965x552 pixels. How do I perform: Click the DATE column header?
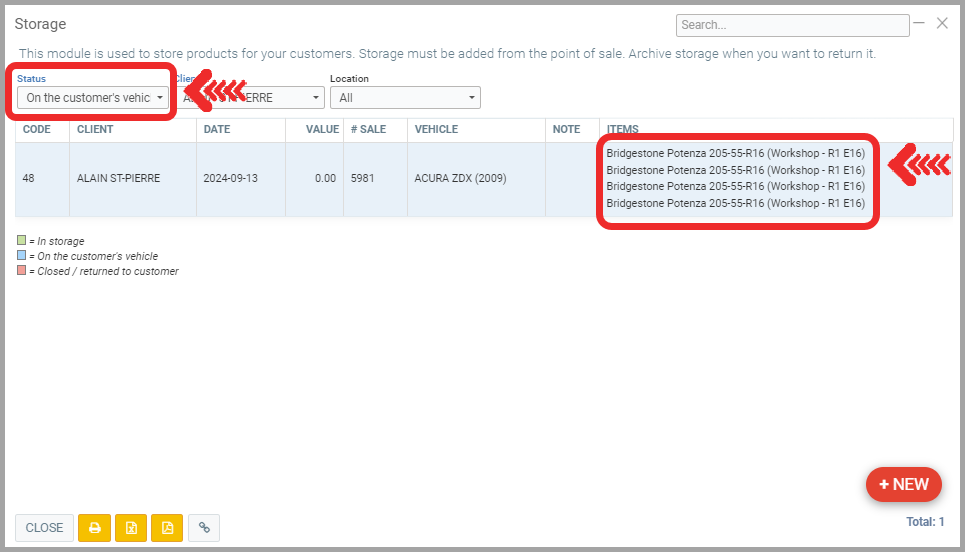(x=217, y=130)
